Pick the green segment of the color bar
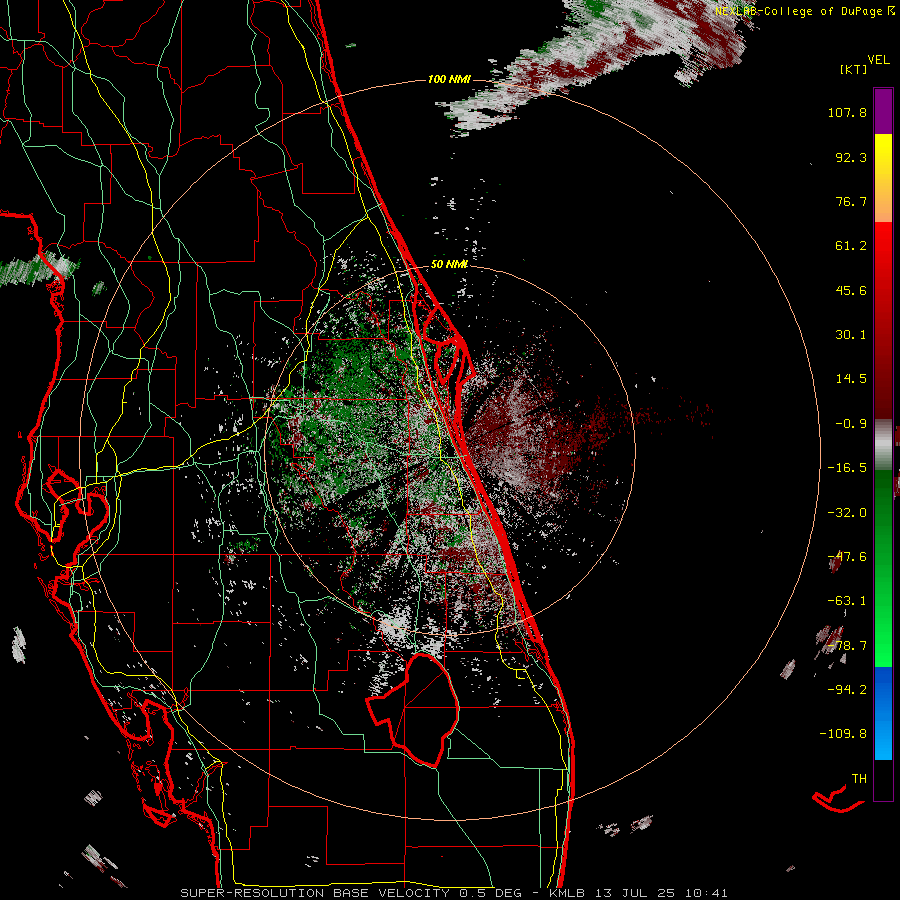This screenshot has height=900, width=900. 883,568
